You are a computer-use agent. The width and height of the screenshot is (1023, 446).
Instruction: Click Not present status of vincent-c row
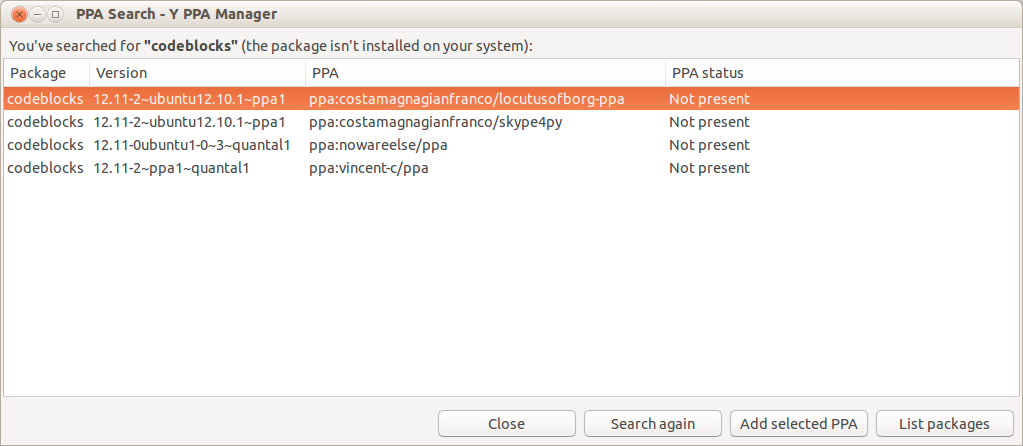[709, 168]
